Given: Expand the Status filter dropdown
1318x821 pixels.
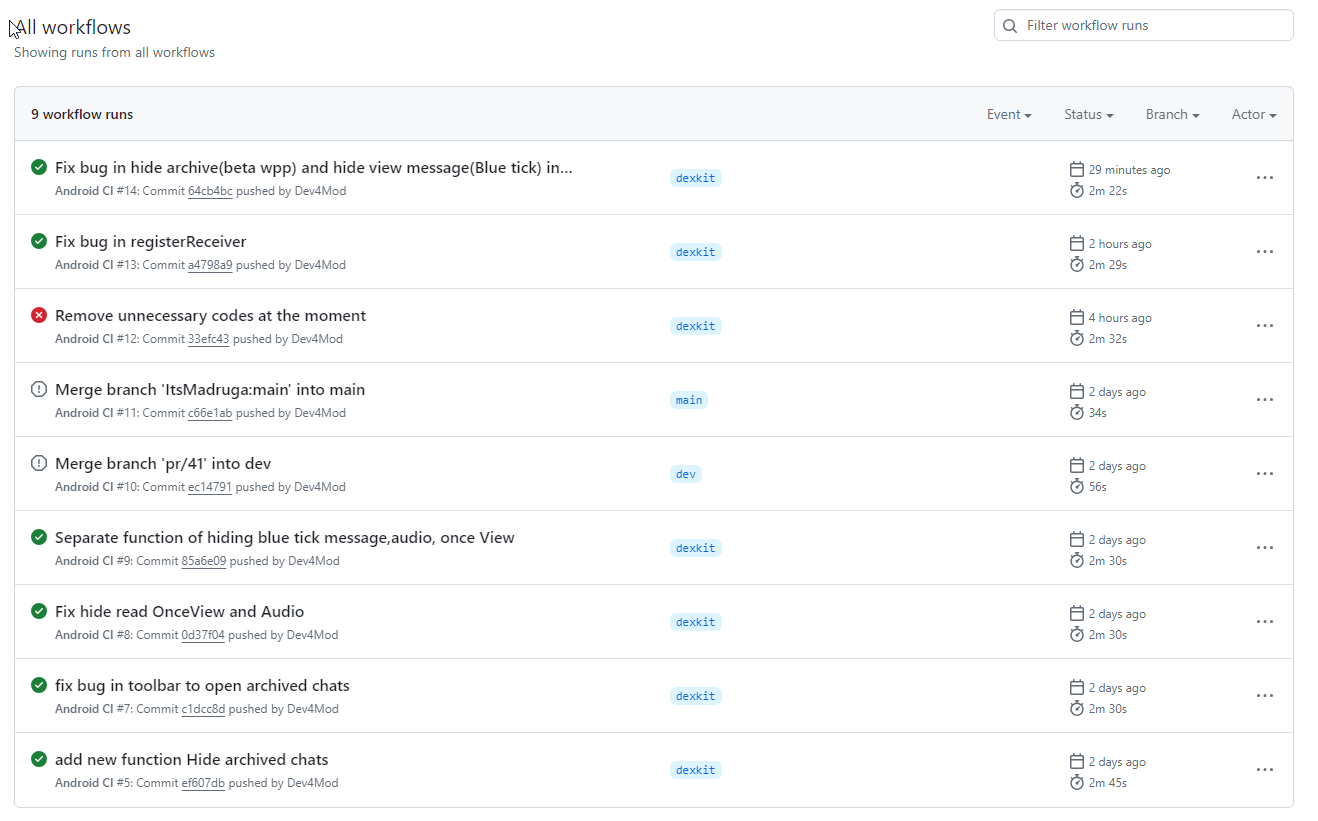Looking at the screenshot, I should [1088, 115].
